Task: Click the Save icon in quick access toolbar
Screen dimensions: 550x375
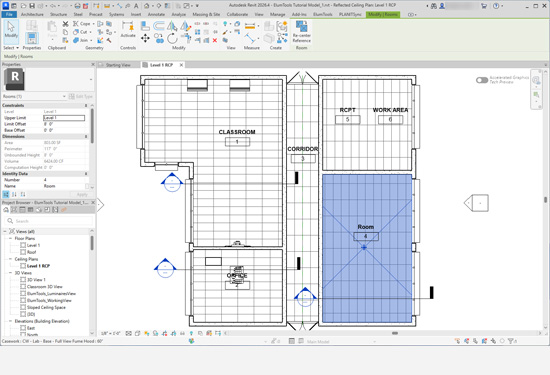Action: [32, 6]
